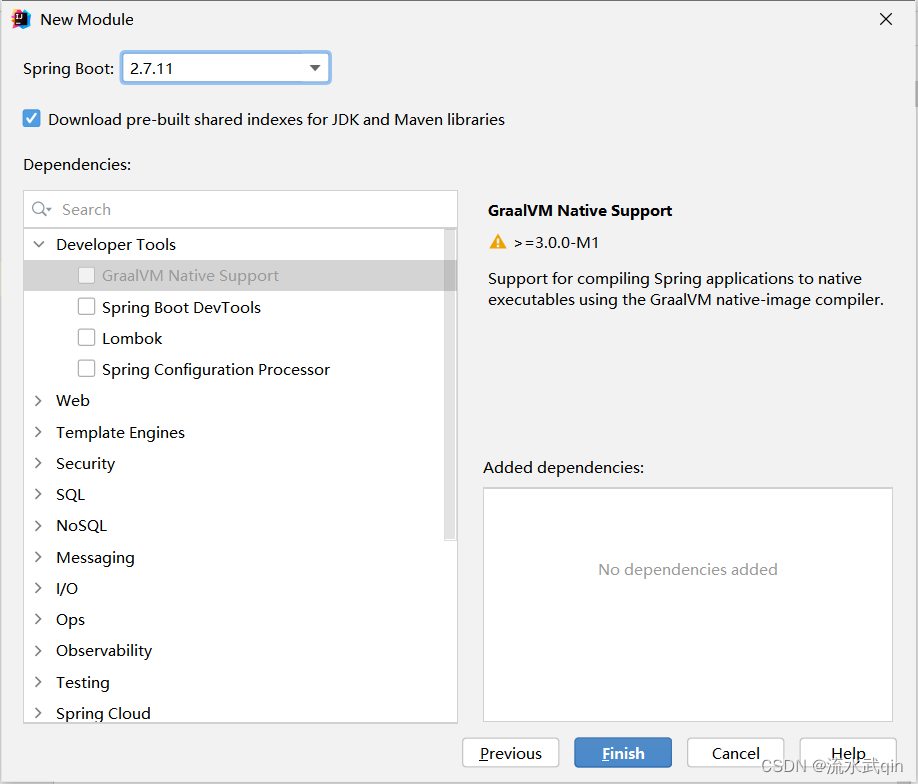Click the >=3.0.0-M1 version text

556,242
